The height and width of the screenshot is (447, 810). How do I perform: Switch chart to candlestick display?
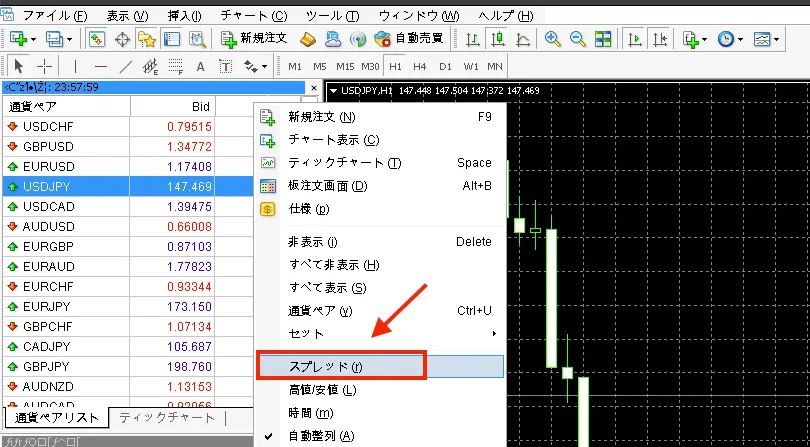(x=497, y=39)
